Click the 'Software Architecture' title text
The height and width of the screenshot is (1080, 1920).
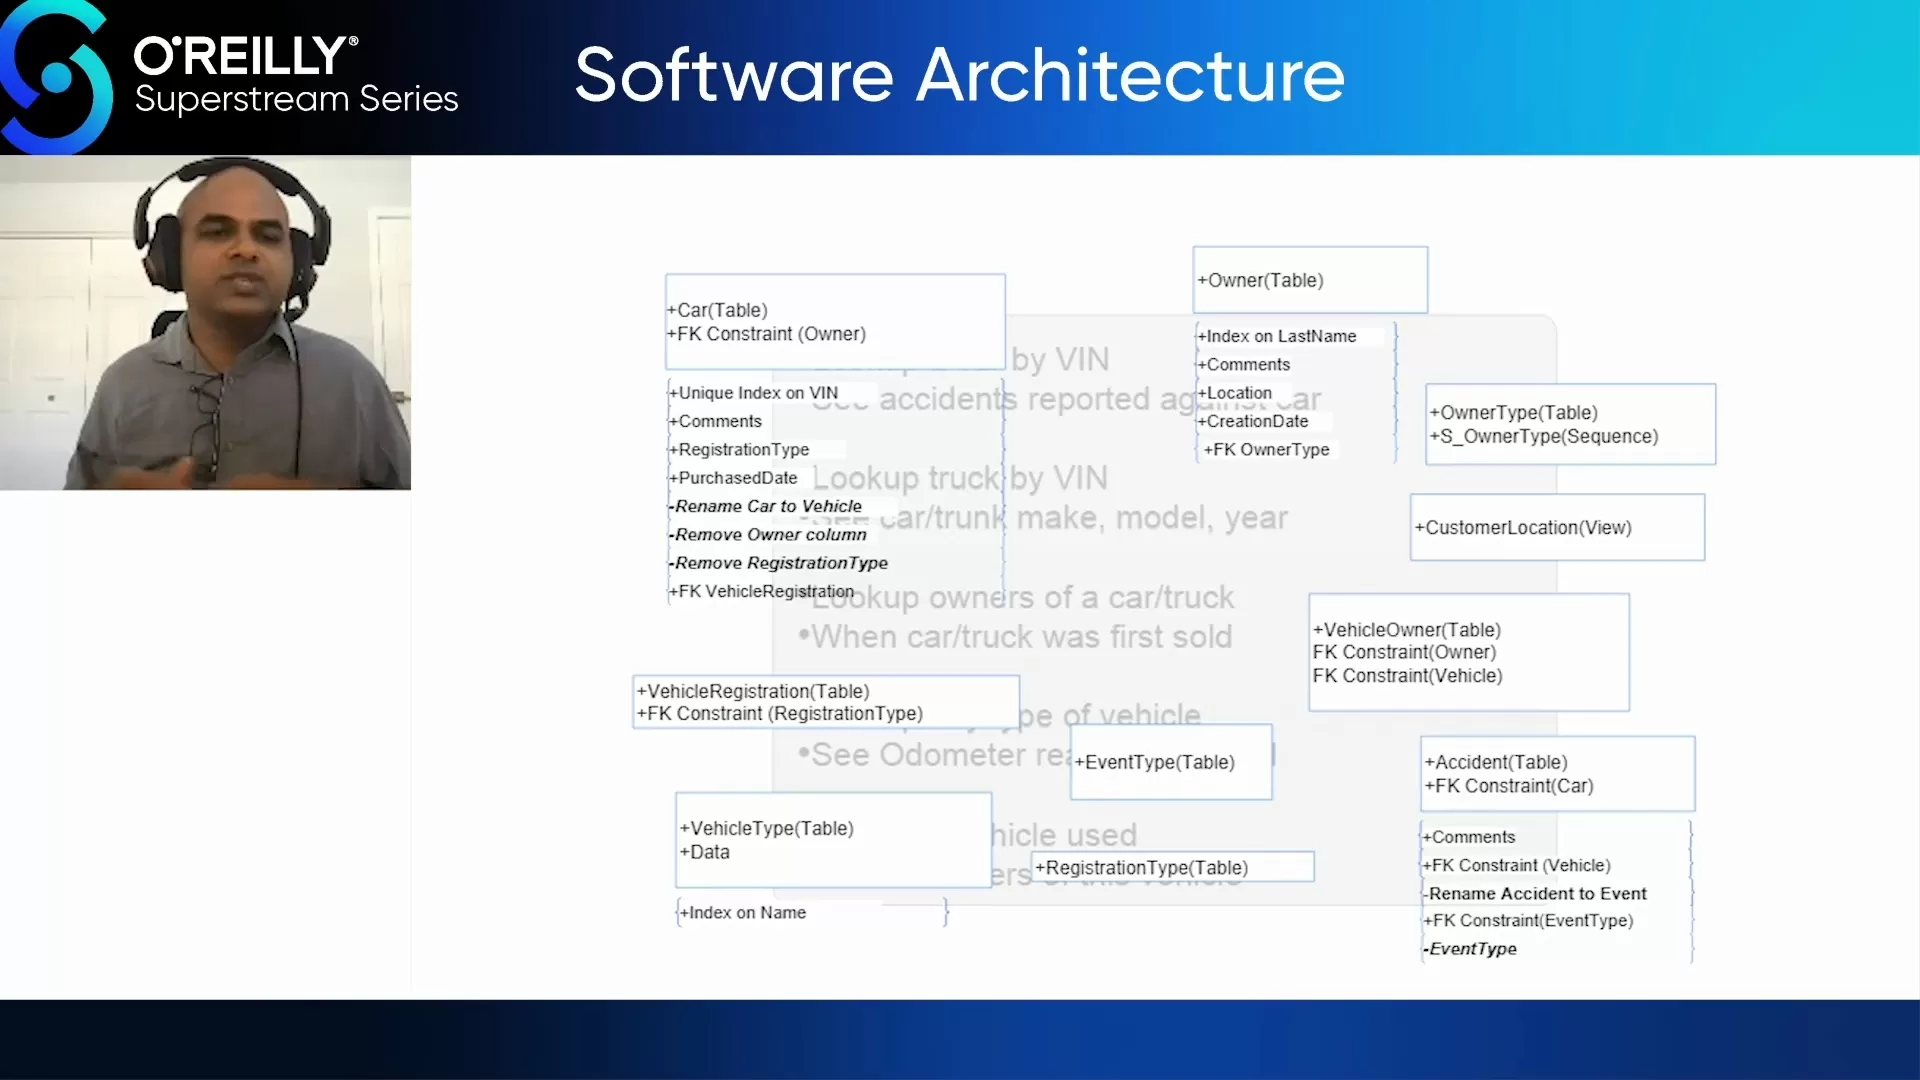[x=959, y=75]
